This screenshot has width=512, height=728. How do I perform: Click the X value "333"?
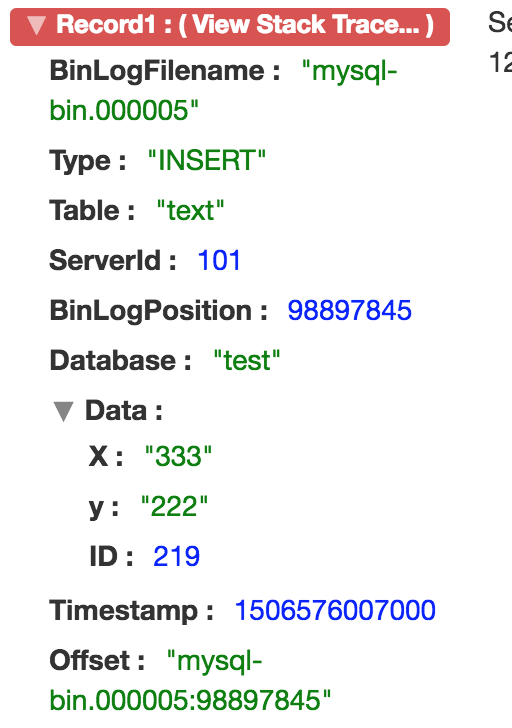click(x=178, y=456)
